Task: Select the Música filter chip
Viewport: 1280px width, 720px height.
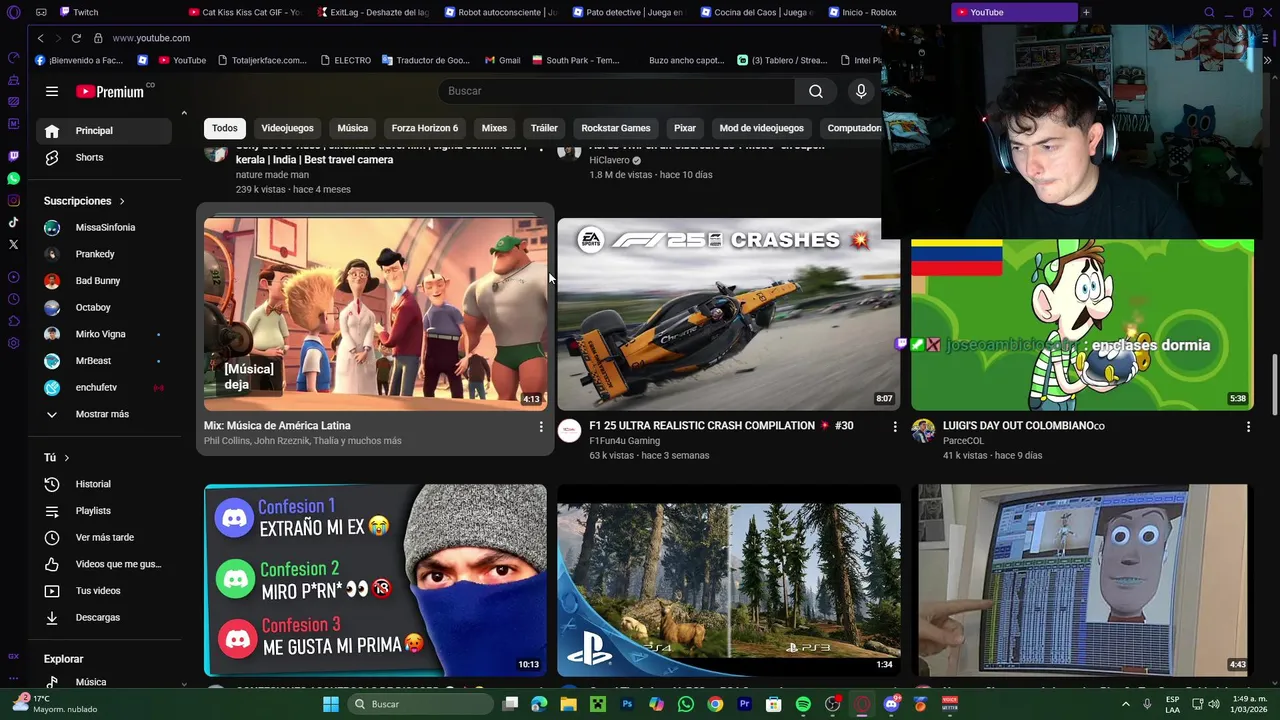Action: click(352, 128)
